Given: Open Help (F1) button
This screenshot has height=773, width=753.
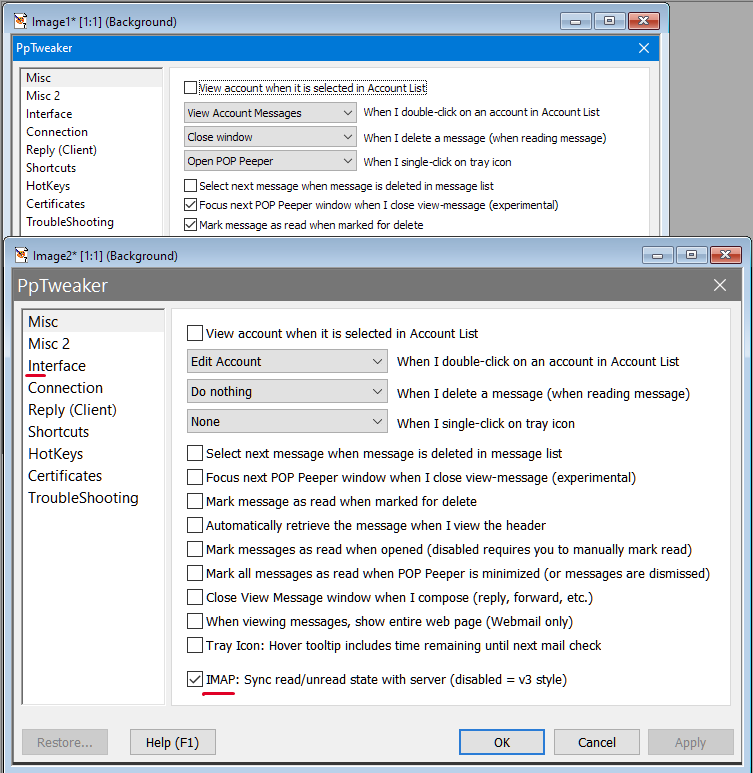Looking at the screenshot, I should point(173,742).
